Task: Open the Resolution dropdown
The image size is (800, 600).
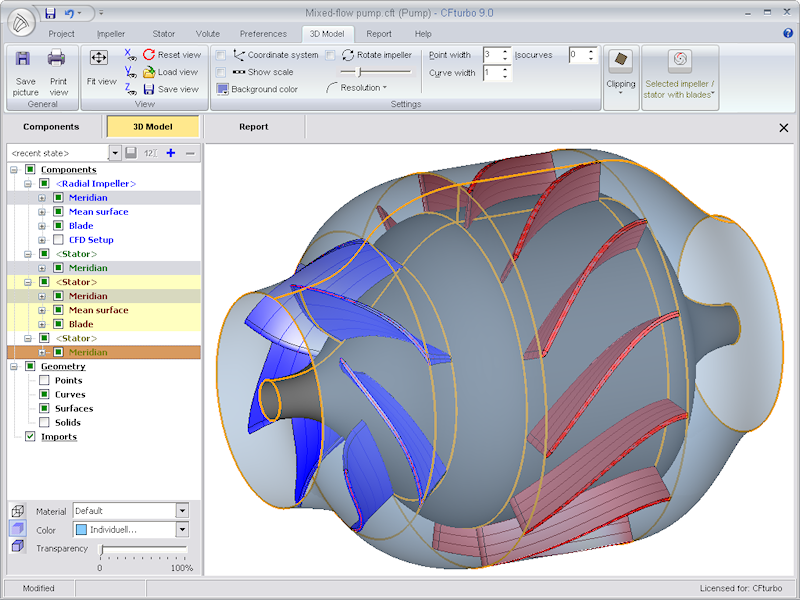Action: 357,88
